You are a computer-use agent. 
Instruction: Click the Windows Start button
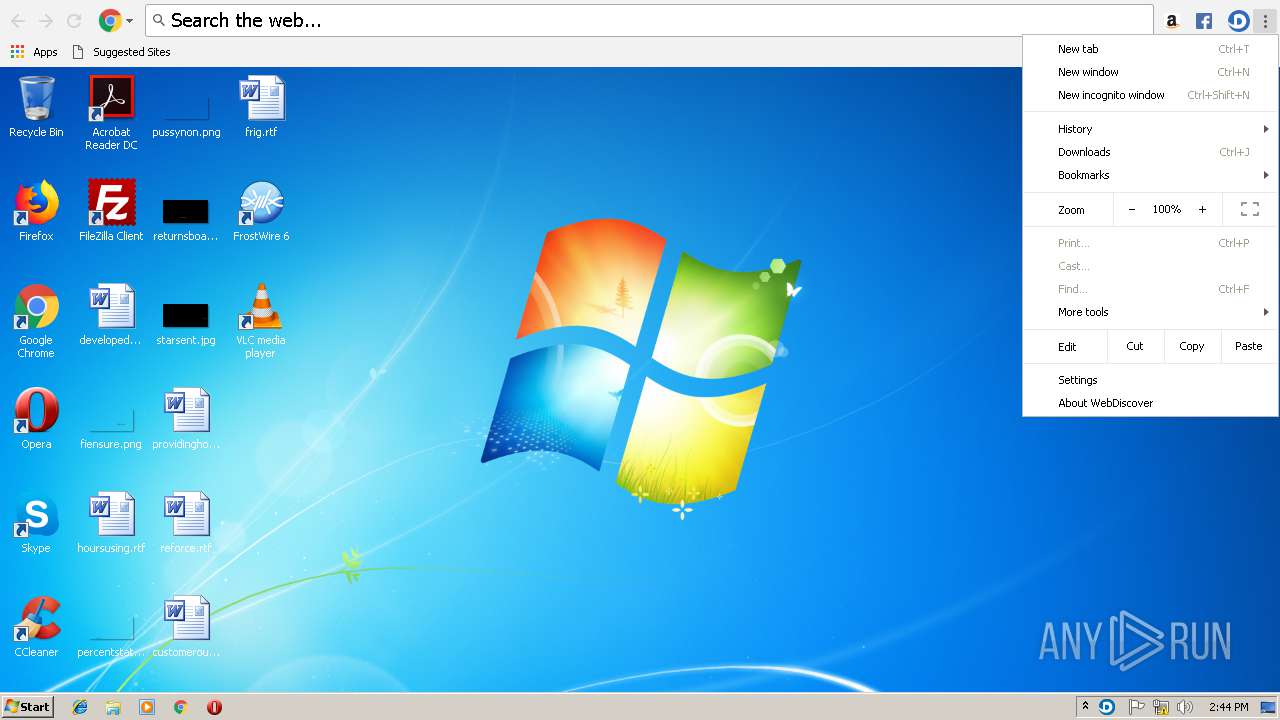pyautogui.click(x=27, y=706)
